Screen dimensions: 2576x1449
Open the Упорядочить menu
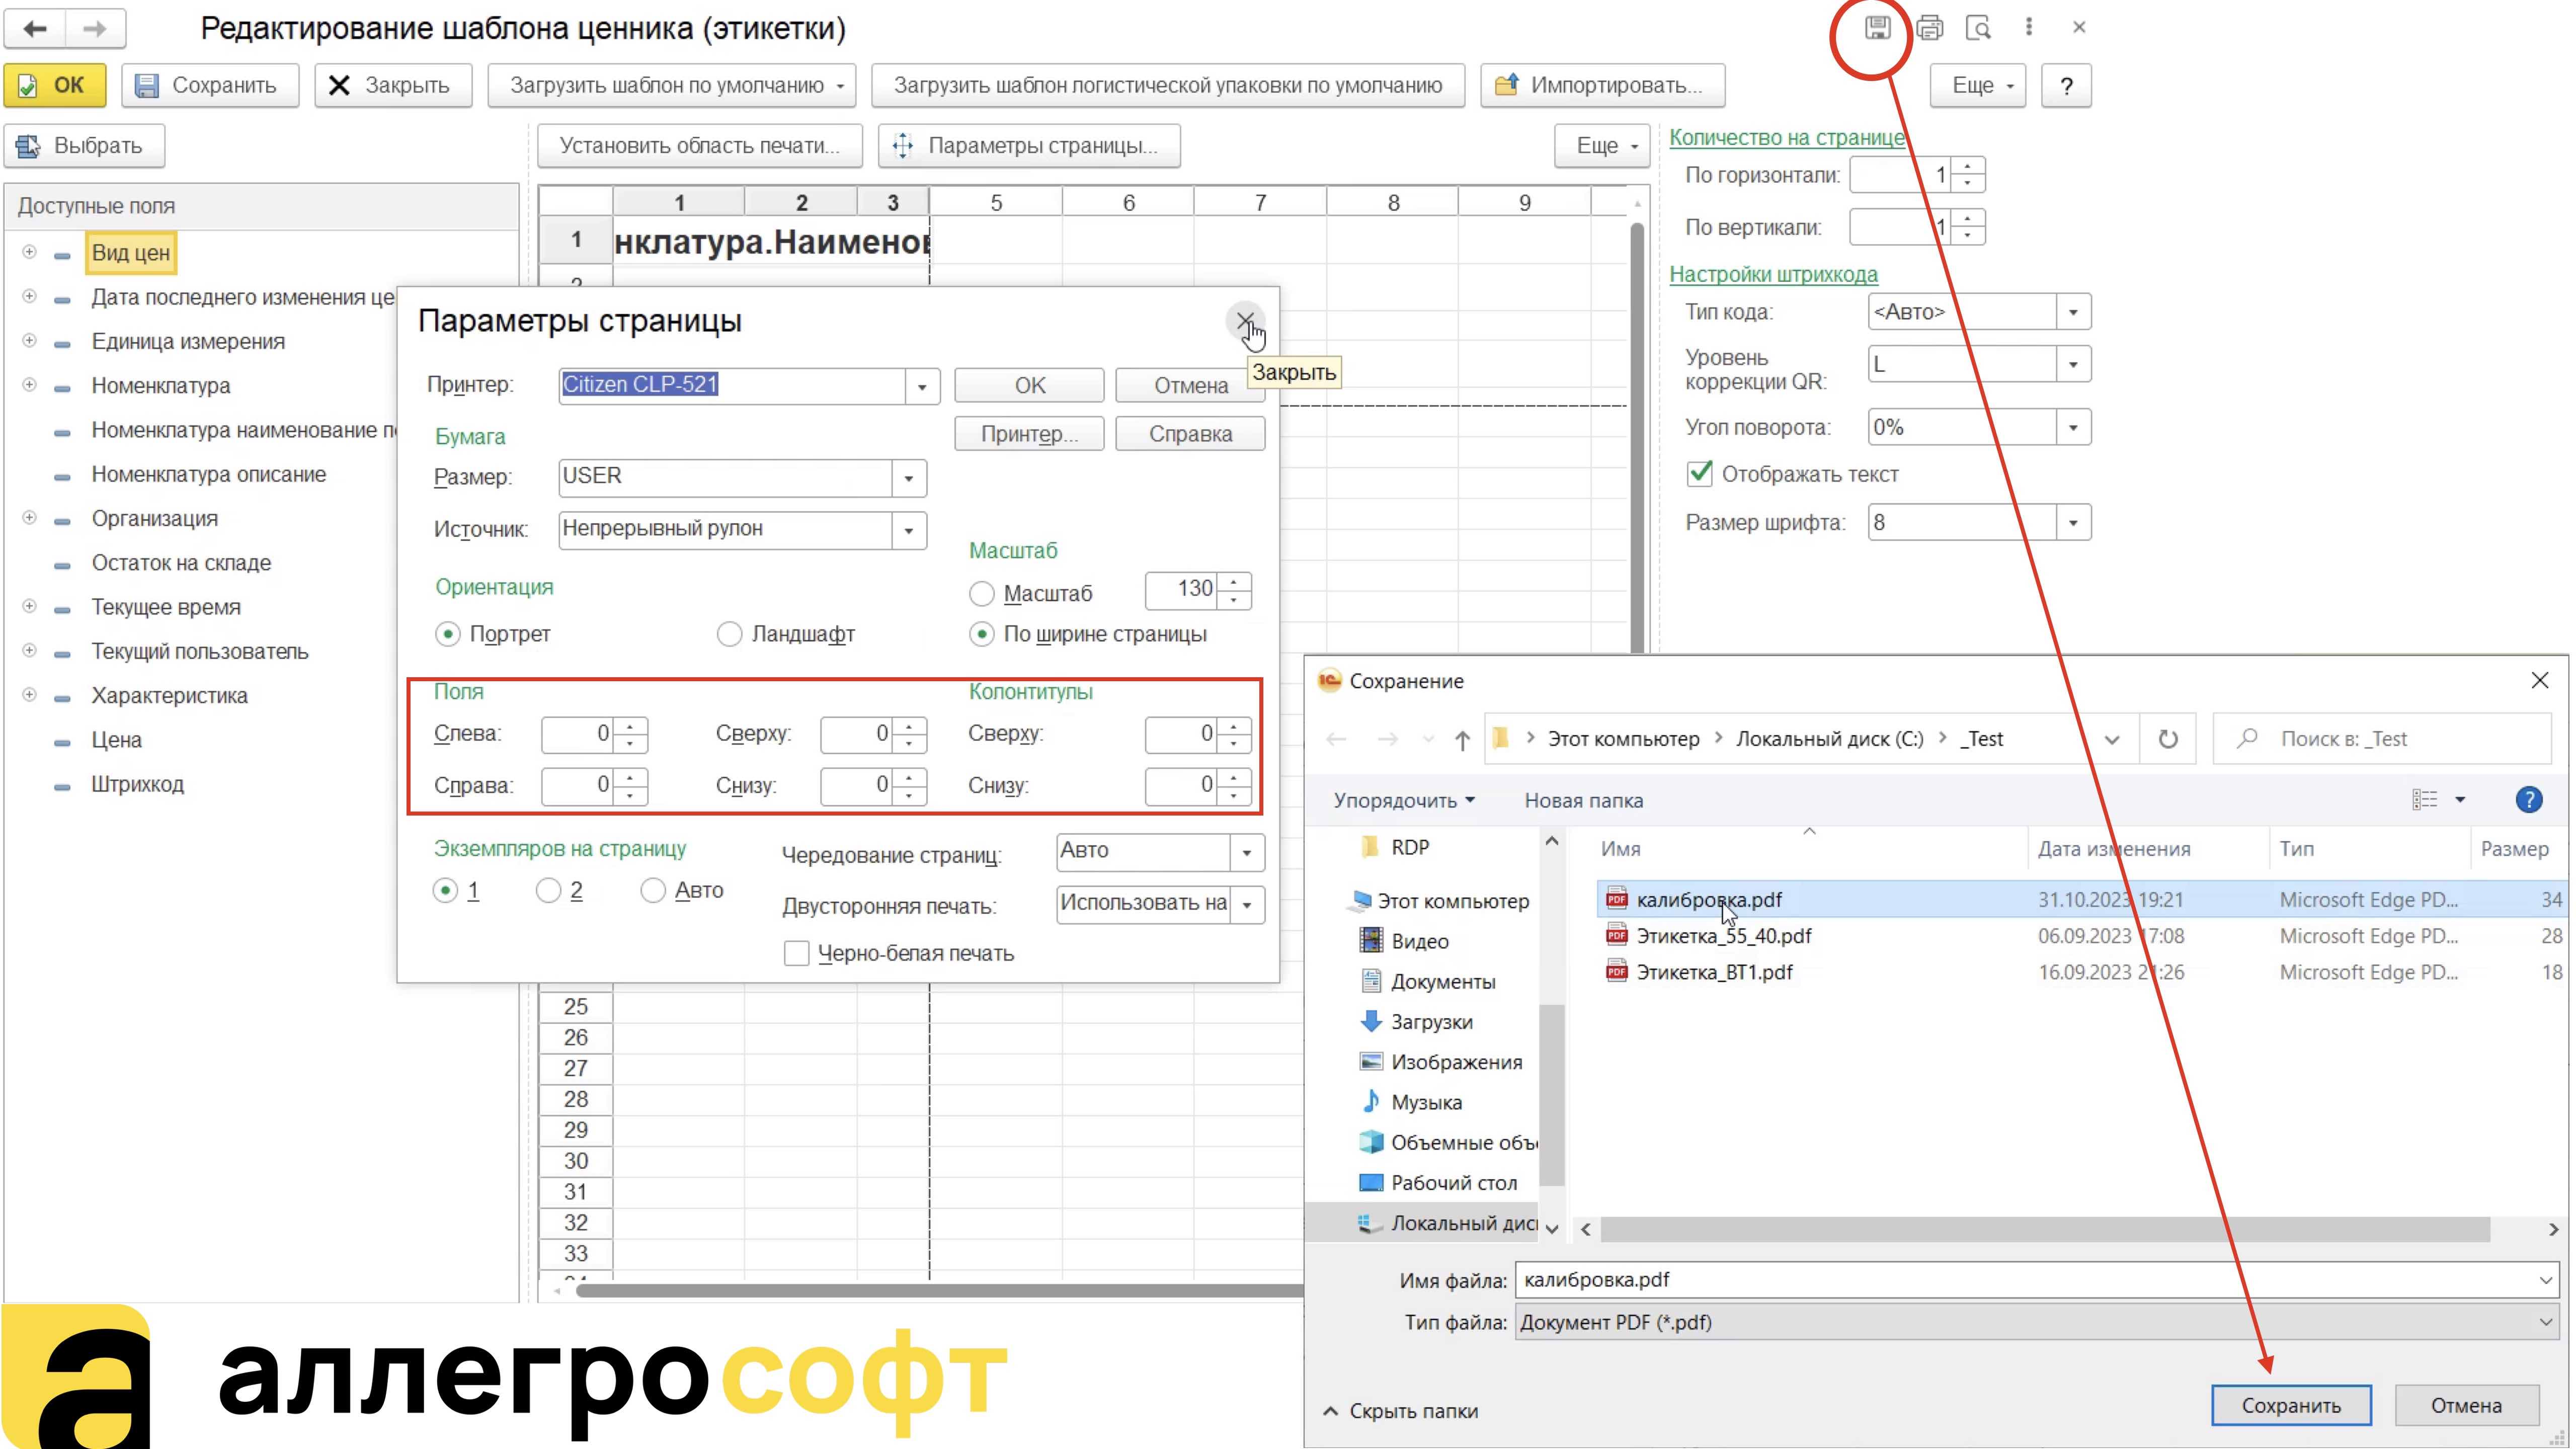(1403, 800)
